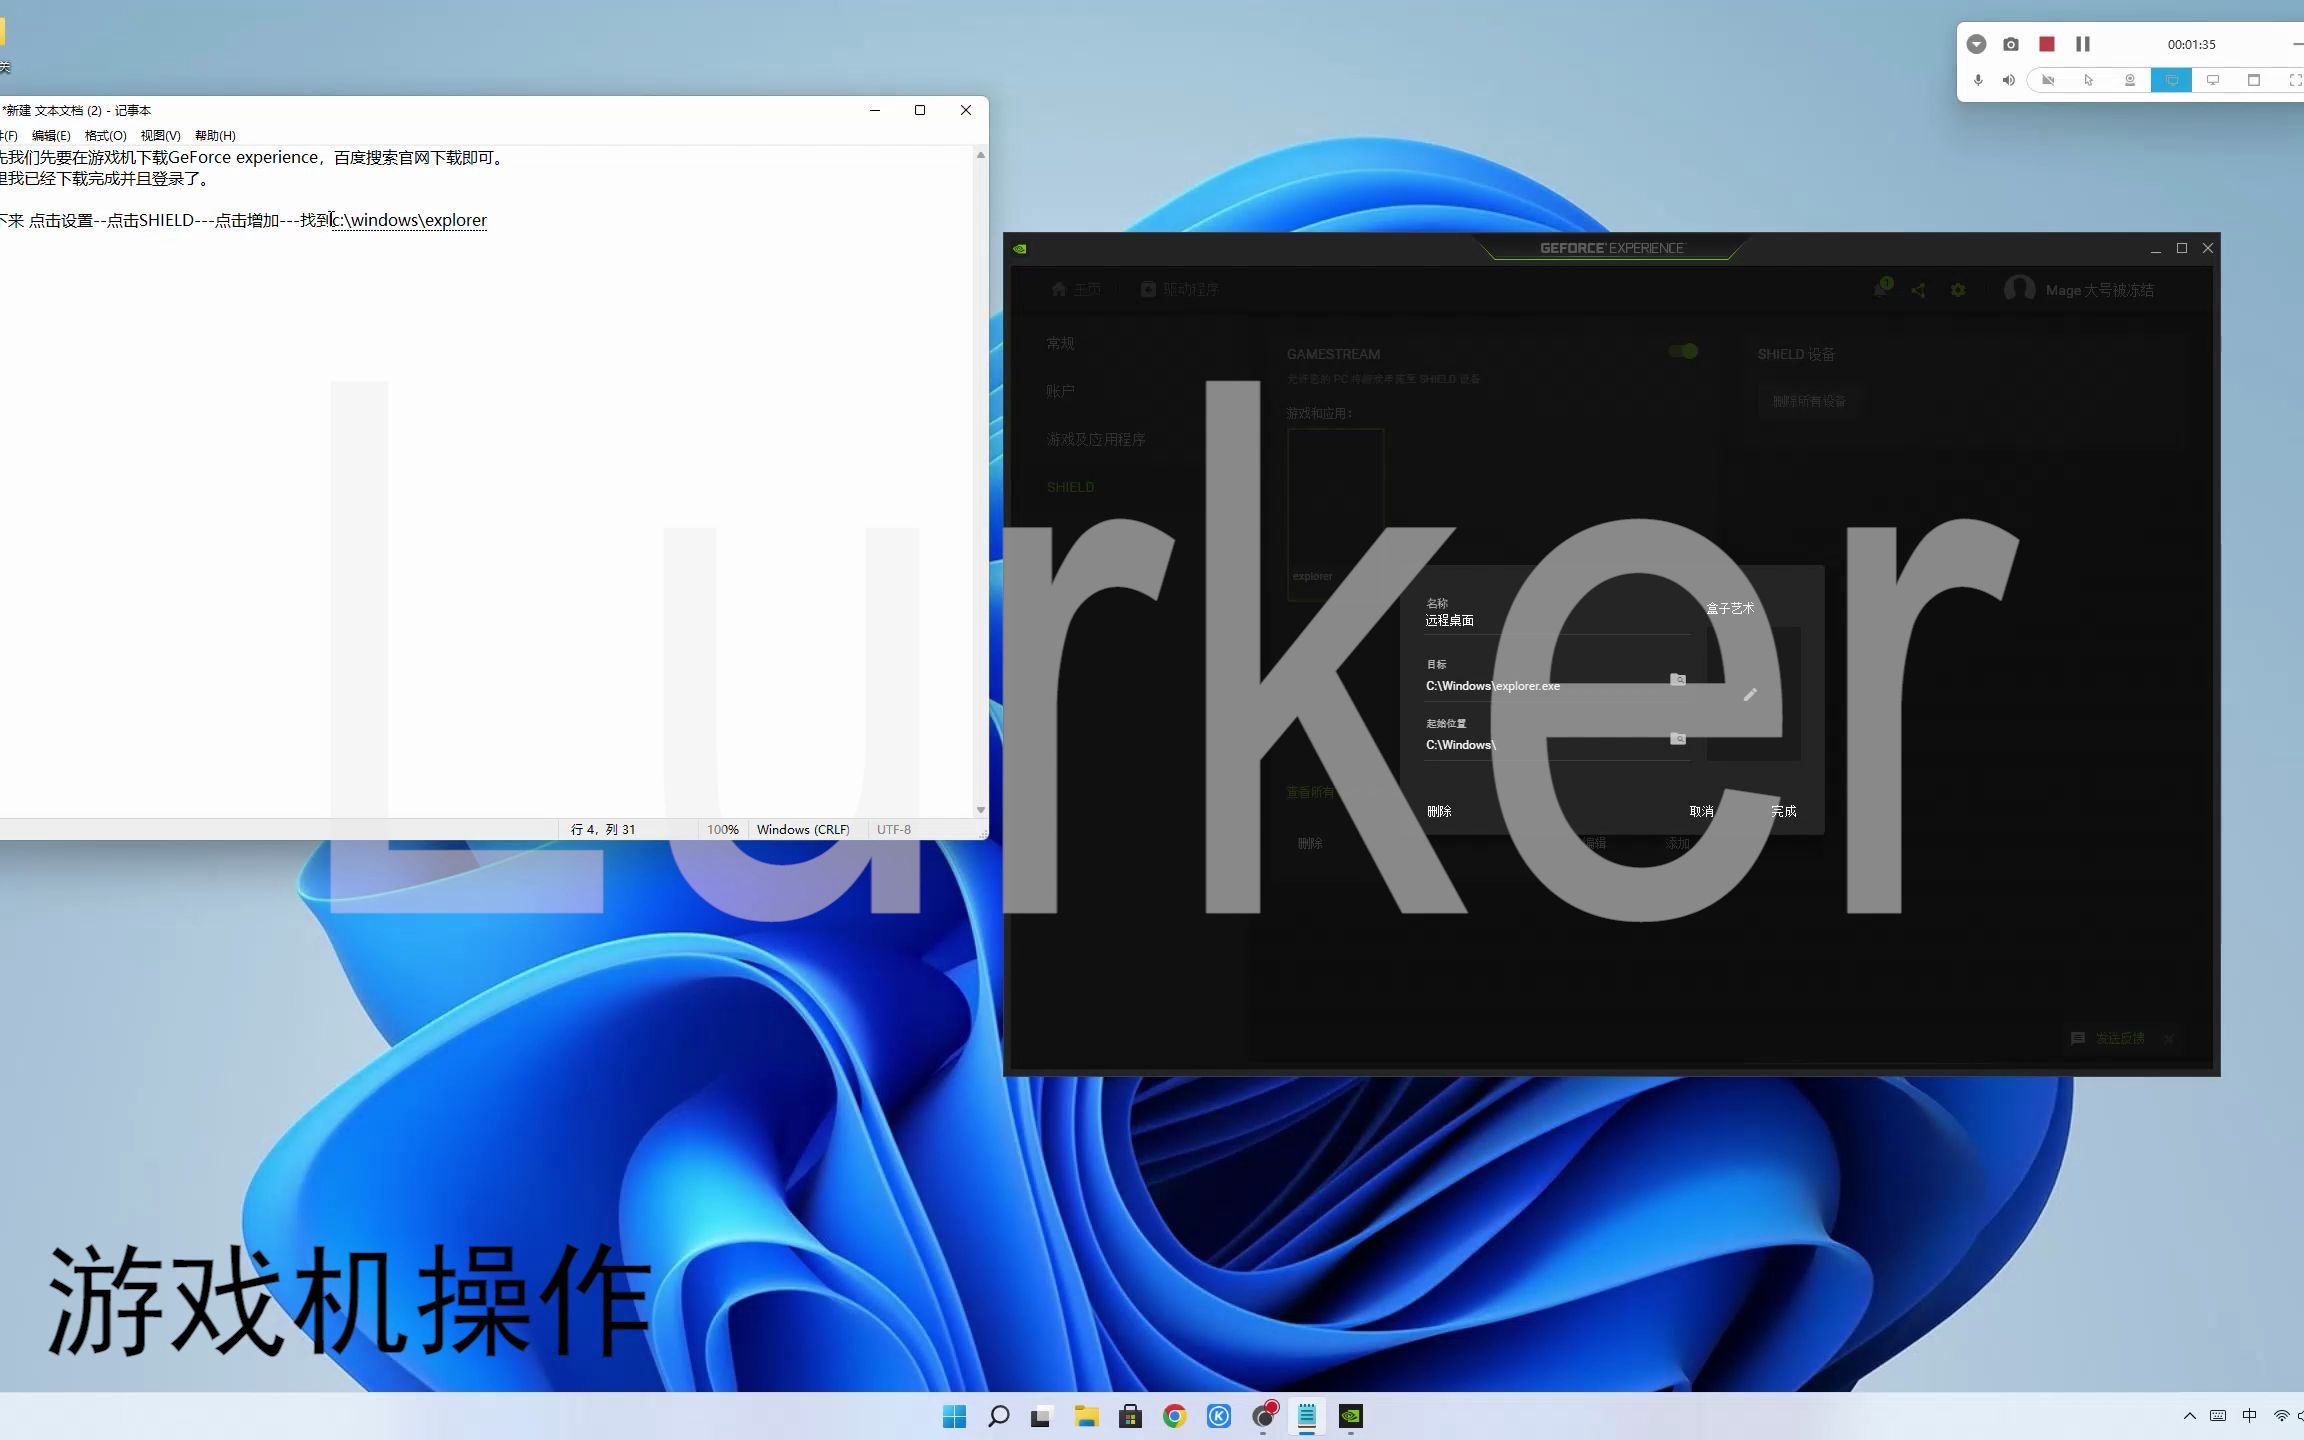Toggle mouse cursor effects icon in recorder
The height and width of the screenshot is (1440, 2304).
[x=2089, y=80]
